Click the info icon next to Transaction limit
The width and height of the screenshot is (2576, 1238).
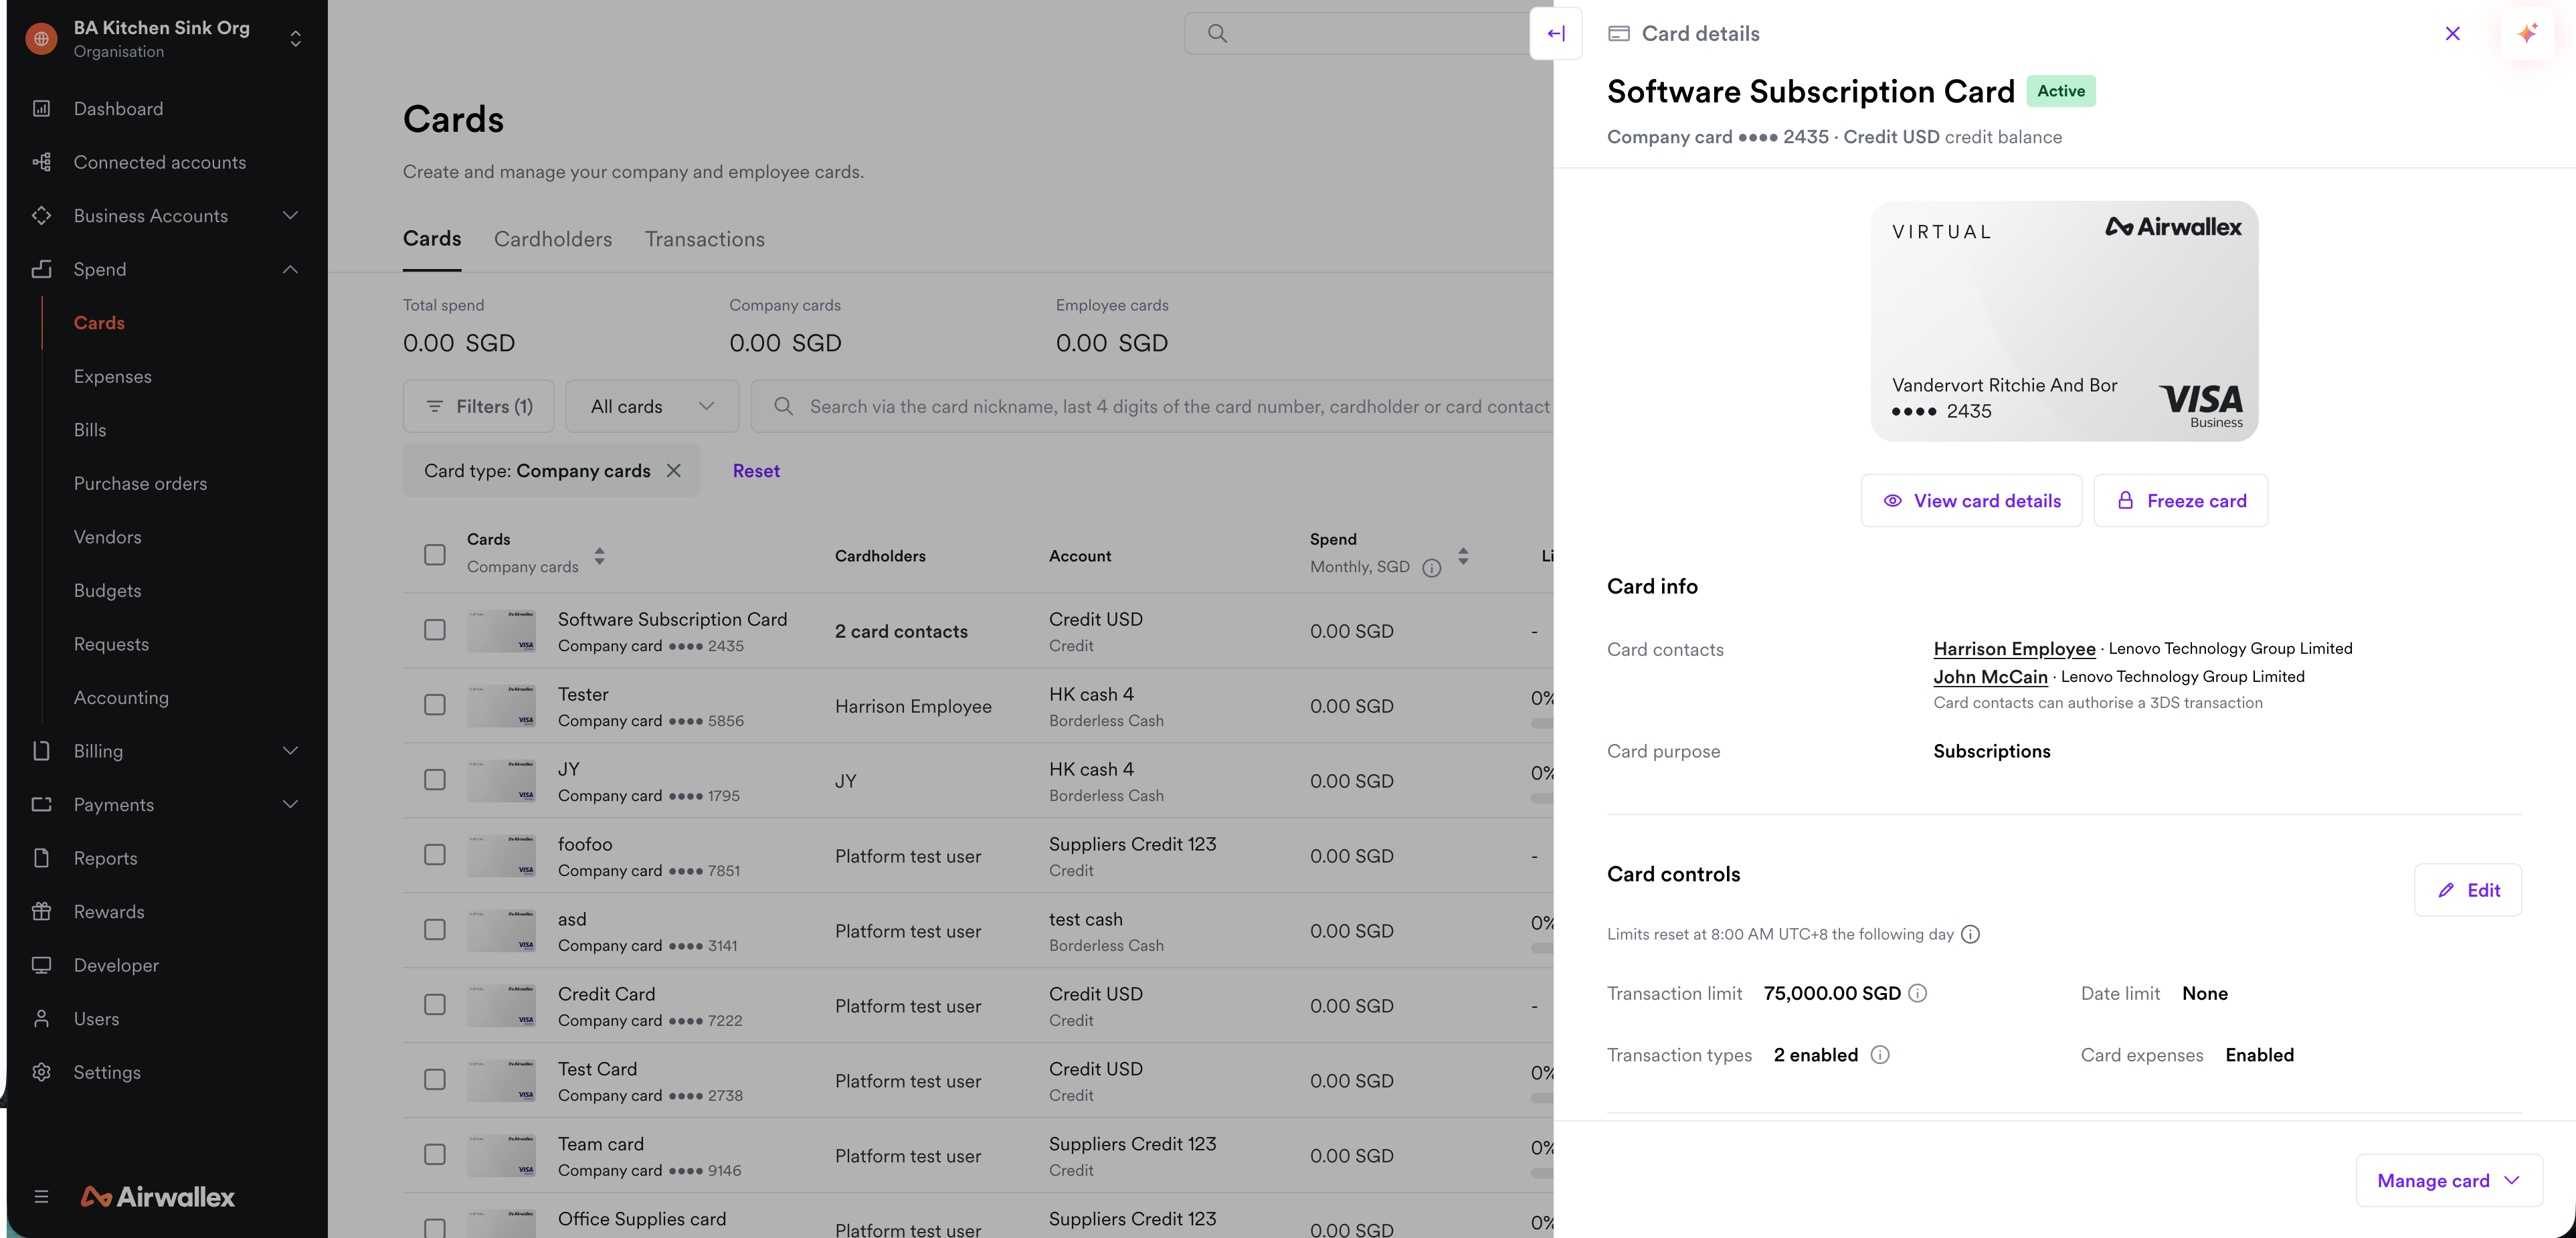[x=1917, y=993]
